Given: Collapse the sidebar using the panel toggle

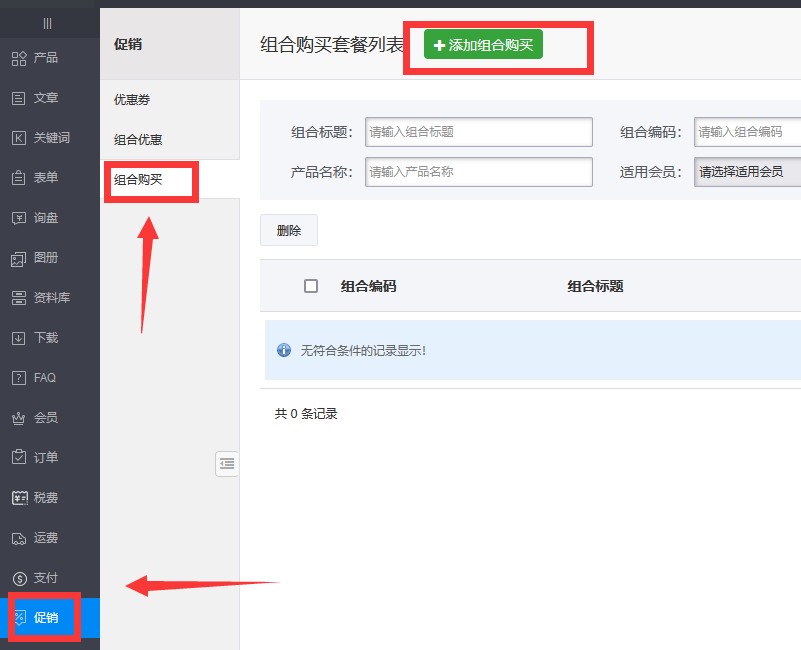Looking at the screenshot, I should [x=227, y=463].
